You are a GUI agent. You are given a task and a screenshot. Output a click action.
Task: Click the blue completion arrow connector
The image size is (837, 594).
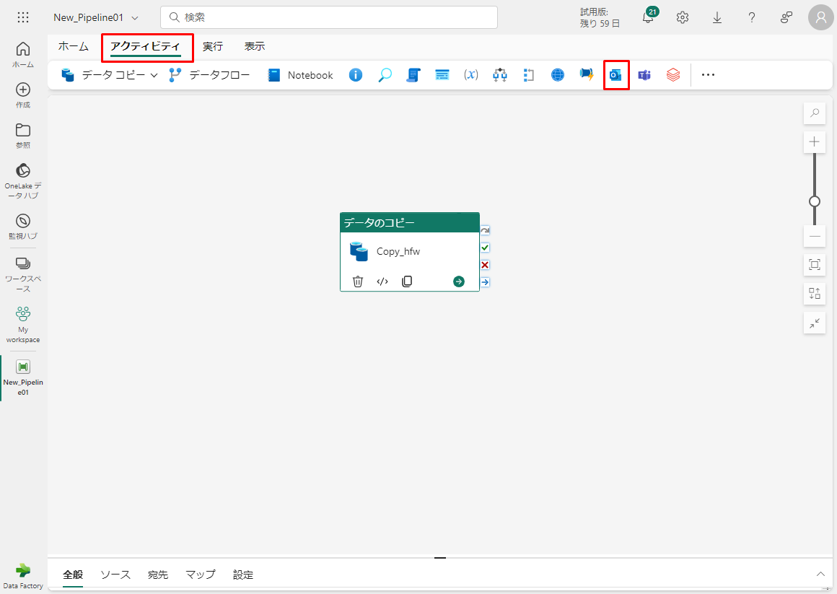(485, 282)
